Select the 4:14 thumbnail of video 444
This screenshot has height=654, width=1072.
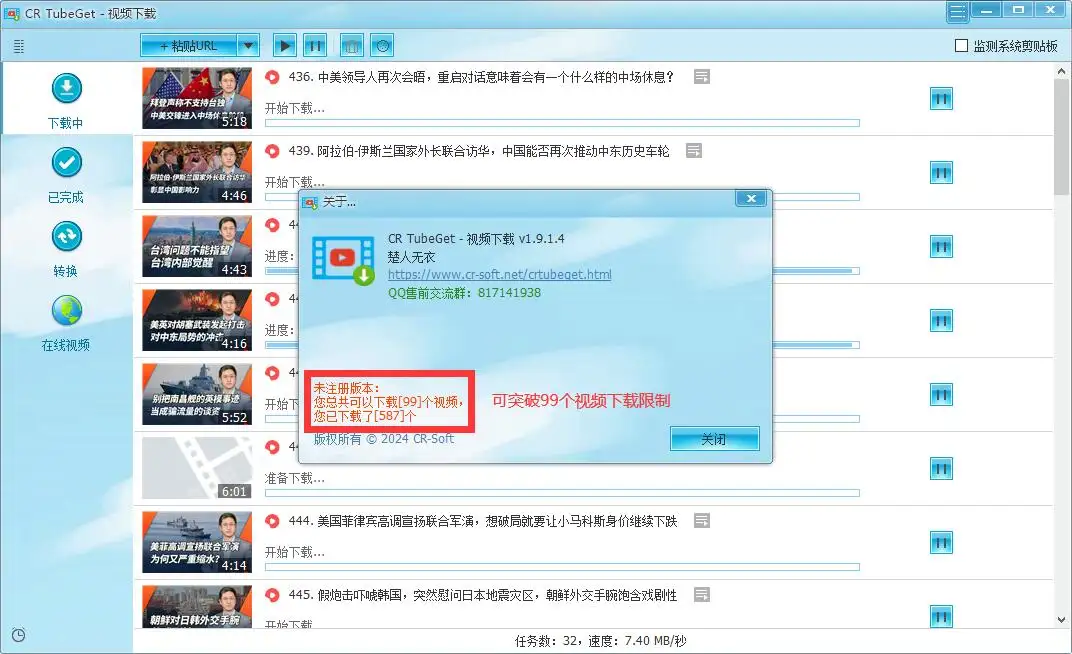point(197,542)
